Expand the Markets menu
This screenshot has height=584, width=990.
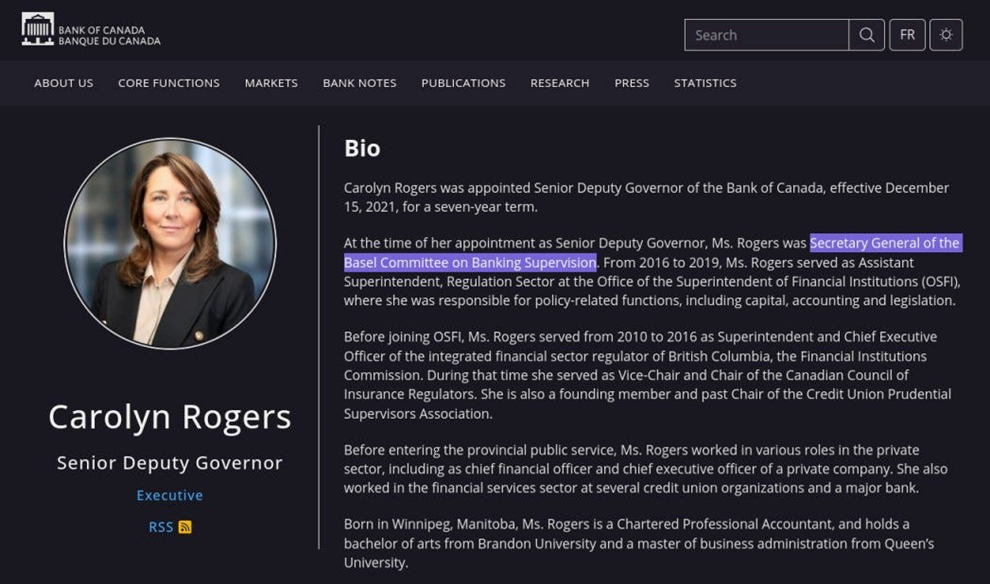click(271, 83)
